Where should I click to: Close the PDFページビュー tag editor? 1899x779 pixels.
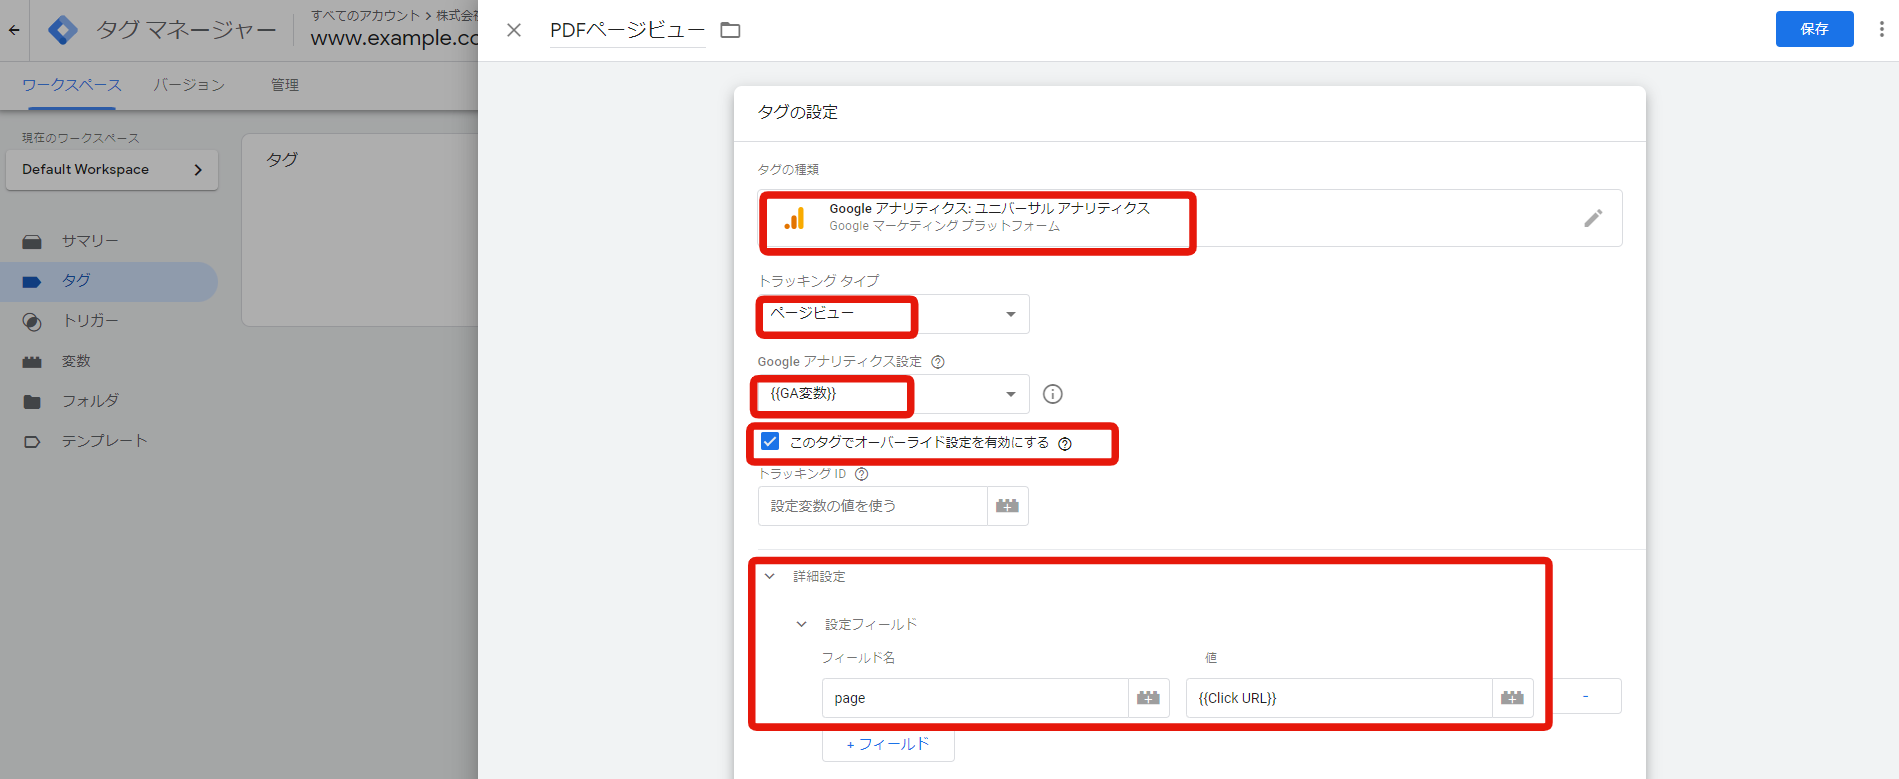click(514, 30)
